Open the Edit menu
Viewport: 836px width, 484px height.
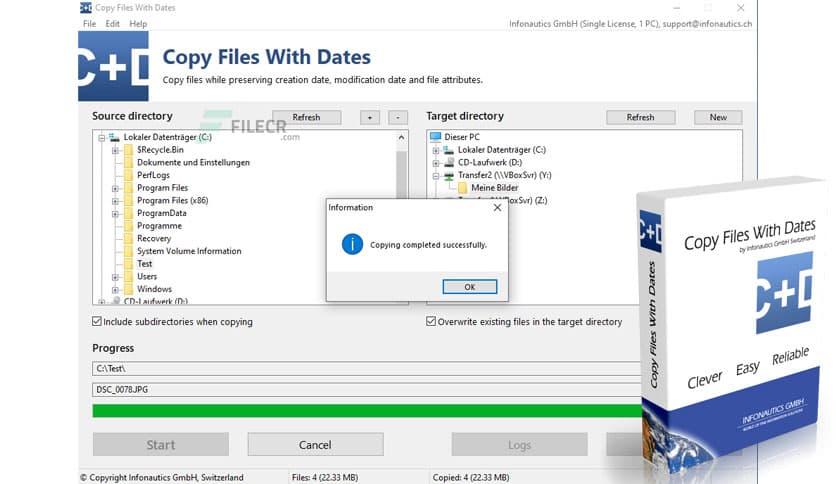(x=112, y=23)
